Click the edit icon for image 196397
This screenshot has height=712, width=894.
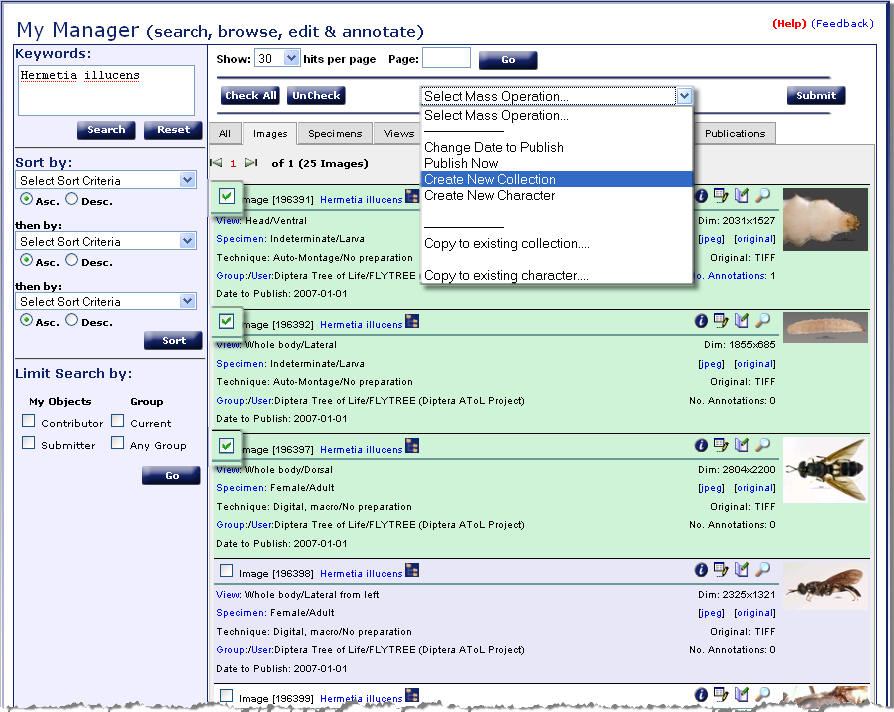click(721, 446)
